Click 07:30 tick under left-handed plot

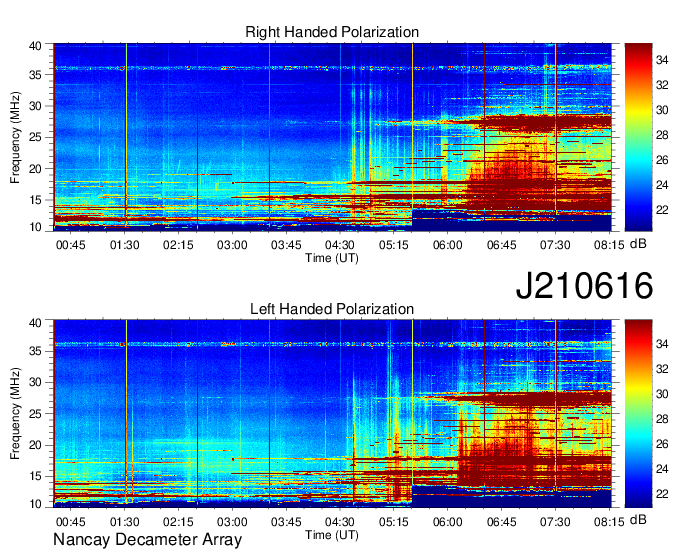pos(555,522)
